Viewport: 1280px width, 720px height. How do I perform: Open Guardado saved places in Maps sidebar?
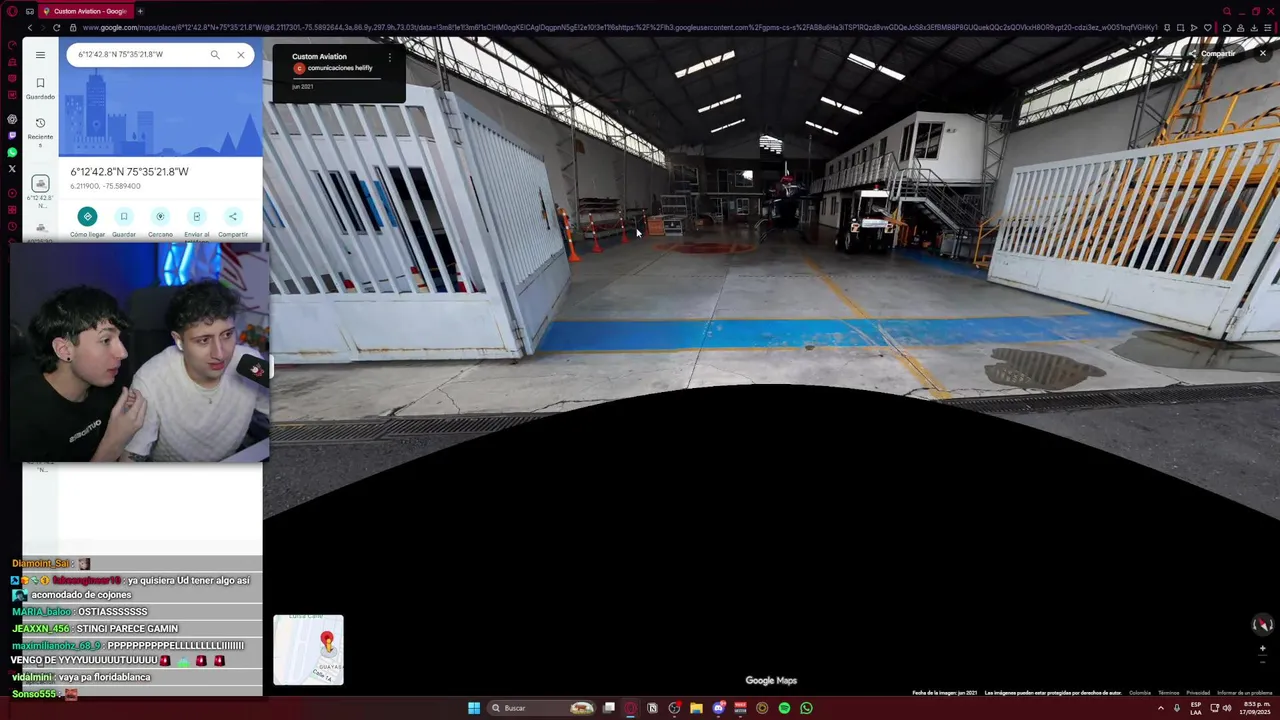[40, 88]
